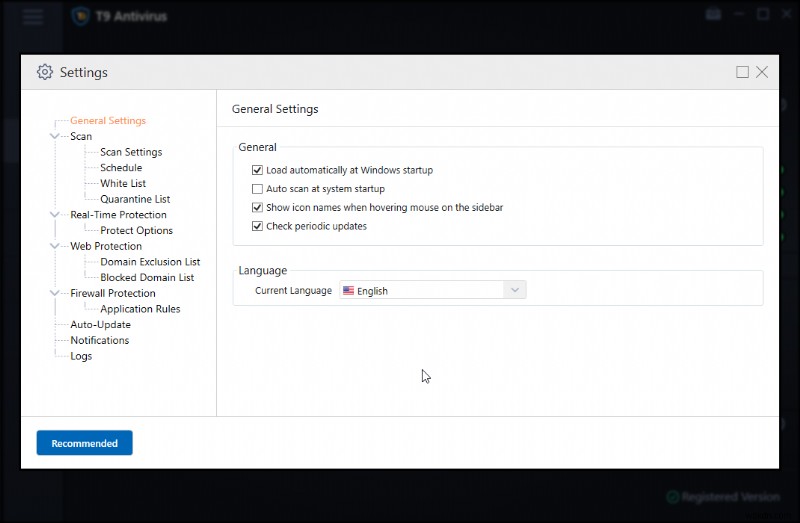Screen dimensions: 800x523
Task: Collapse the Firewall Protection node arrow
Action: tap(54, 293)
